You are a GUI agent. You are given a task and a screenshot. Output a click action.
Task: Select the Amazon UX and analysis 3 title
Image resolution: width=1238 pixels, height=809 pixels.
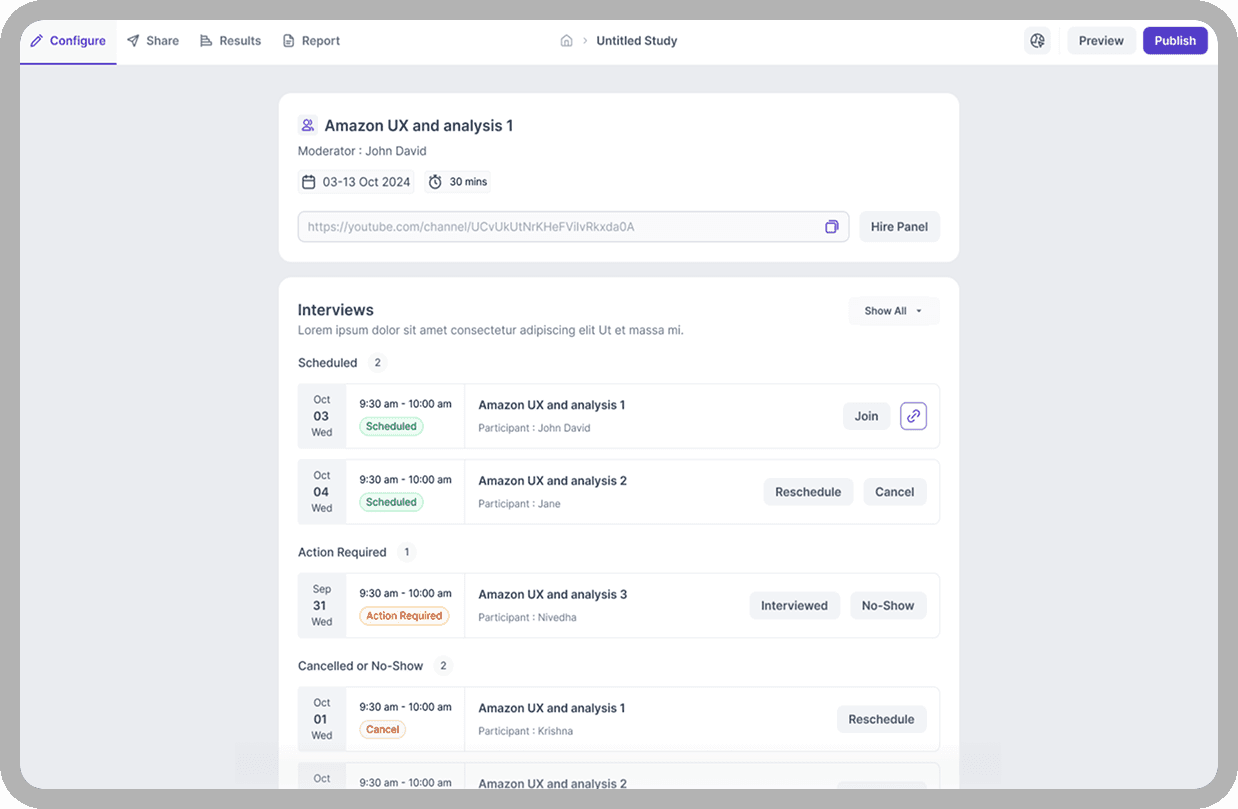tap(552, 594)
